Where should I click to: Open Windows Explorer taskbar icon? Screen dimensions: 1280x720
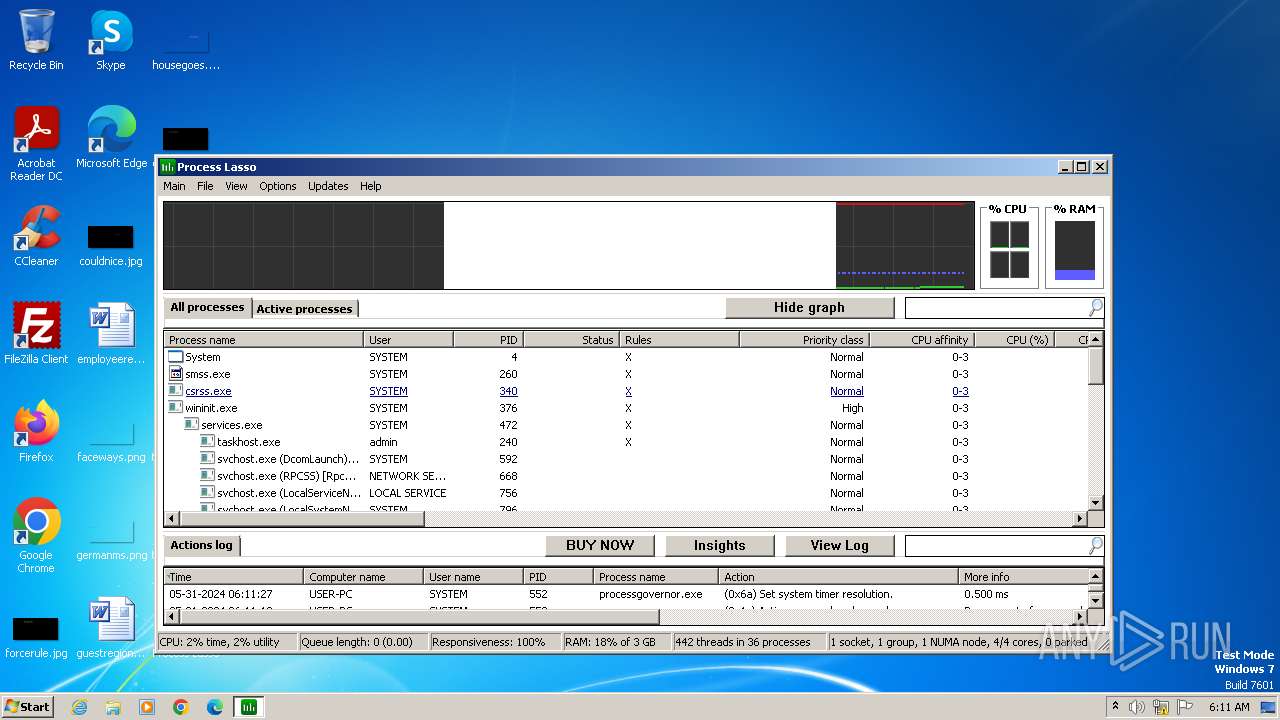click(113, 707)
